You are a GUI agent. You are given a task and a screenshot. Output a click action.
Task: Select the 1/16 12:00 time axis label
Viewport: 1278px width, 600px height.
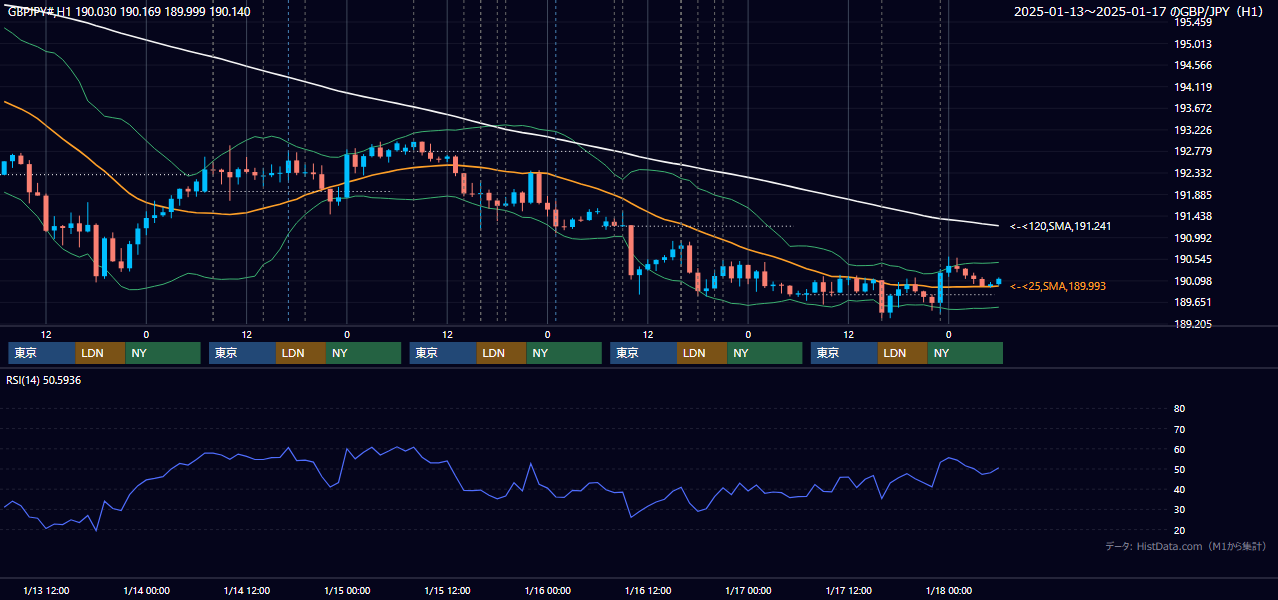[x=648, y=590]
